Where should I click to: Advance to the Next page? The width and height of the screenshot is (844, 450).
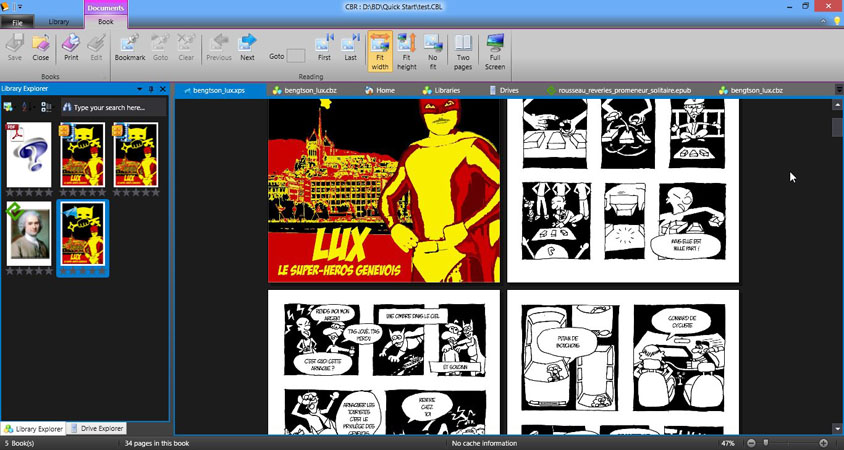click(x=247, y=47)
